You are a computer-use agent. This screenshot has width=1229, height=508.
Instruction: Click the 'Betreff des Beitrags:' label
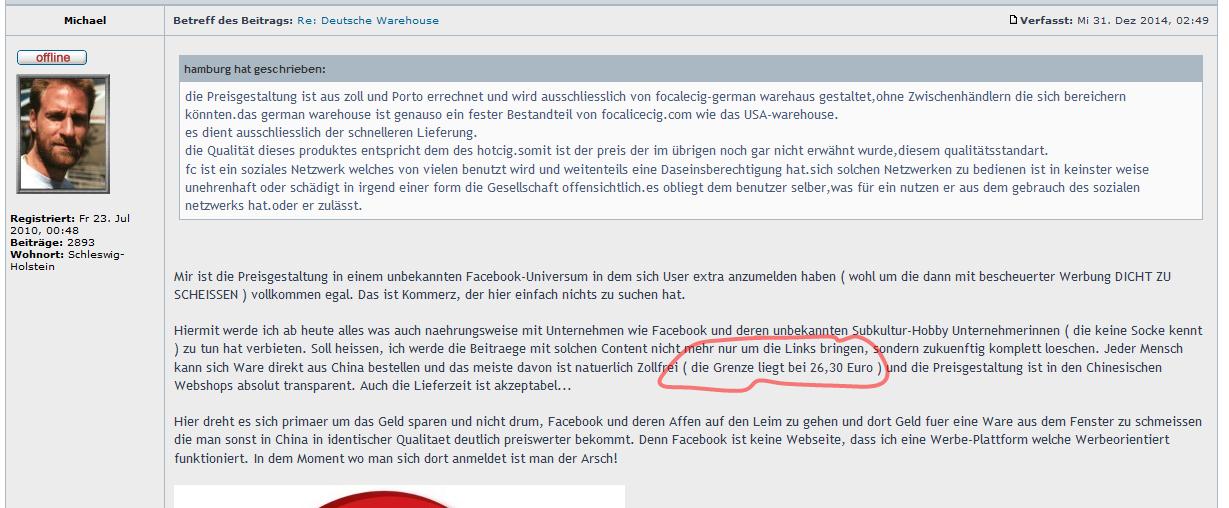232,20
